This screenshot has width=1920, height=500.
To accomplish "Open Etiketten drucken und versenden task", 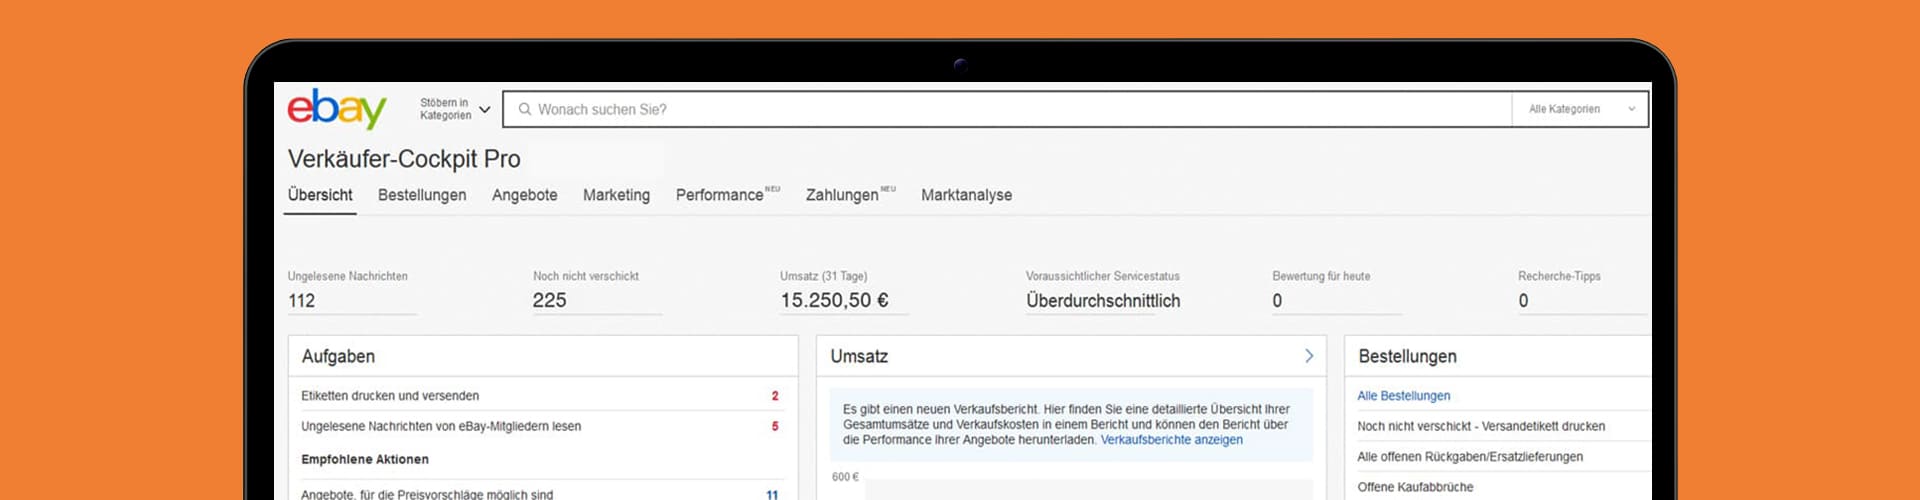I will tap(390, 396).
